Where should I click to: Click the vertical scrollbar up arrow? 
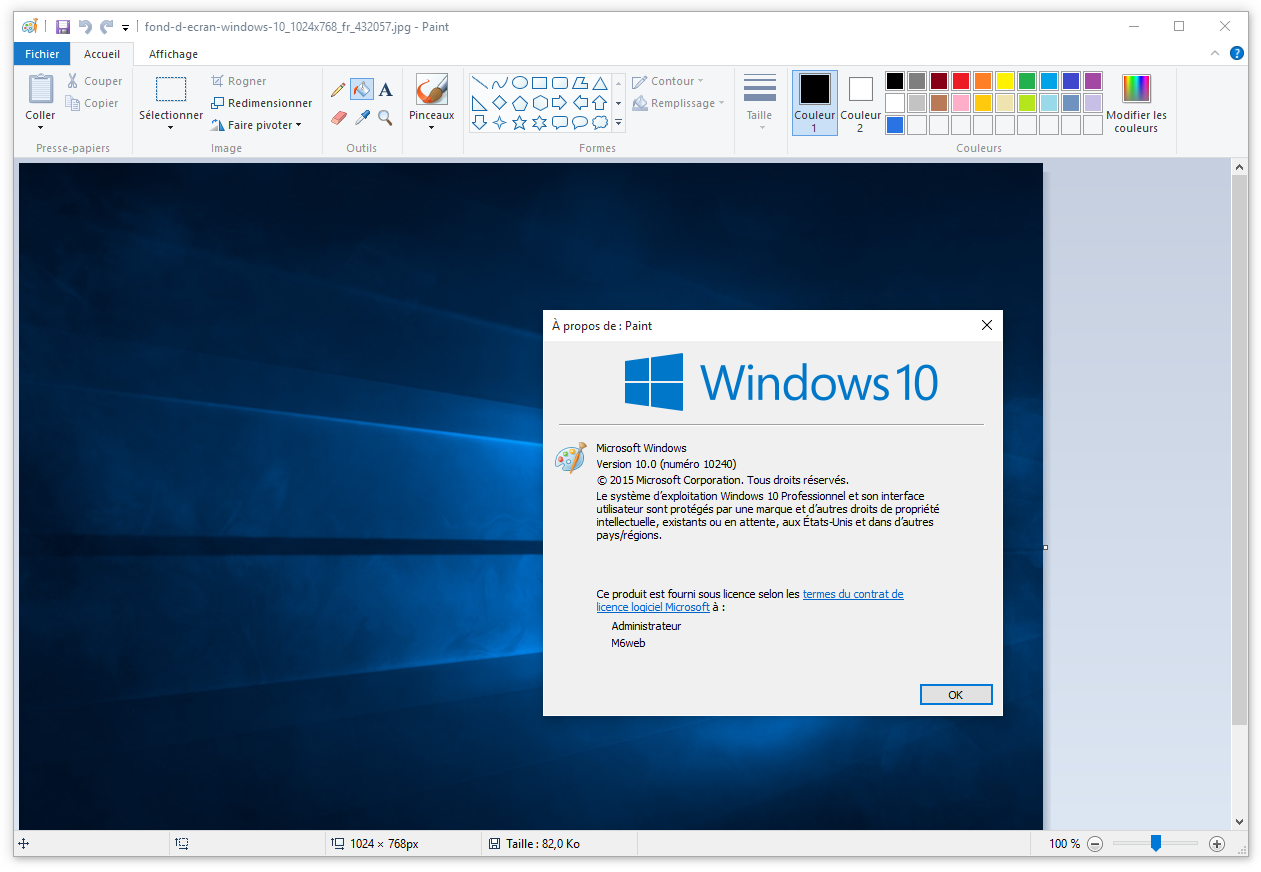[x=1240, y=167]
